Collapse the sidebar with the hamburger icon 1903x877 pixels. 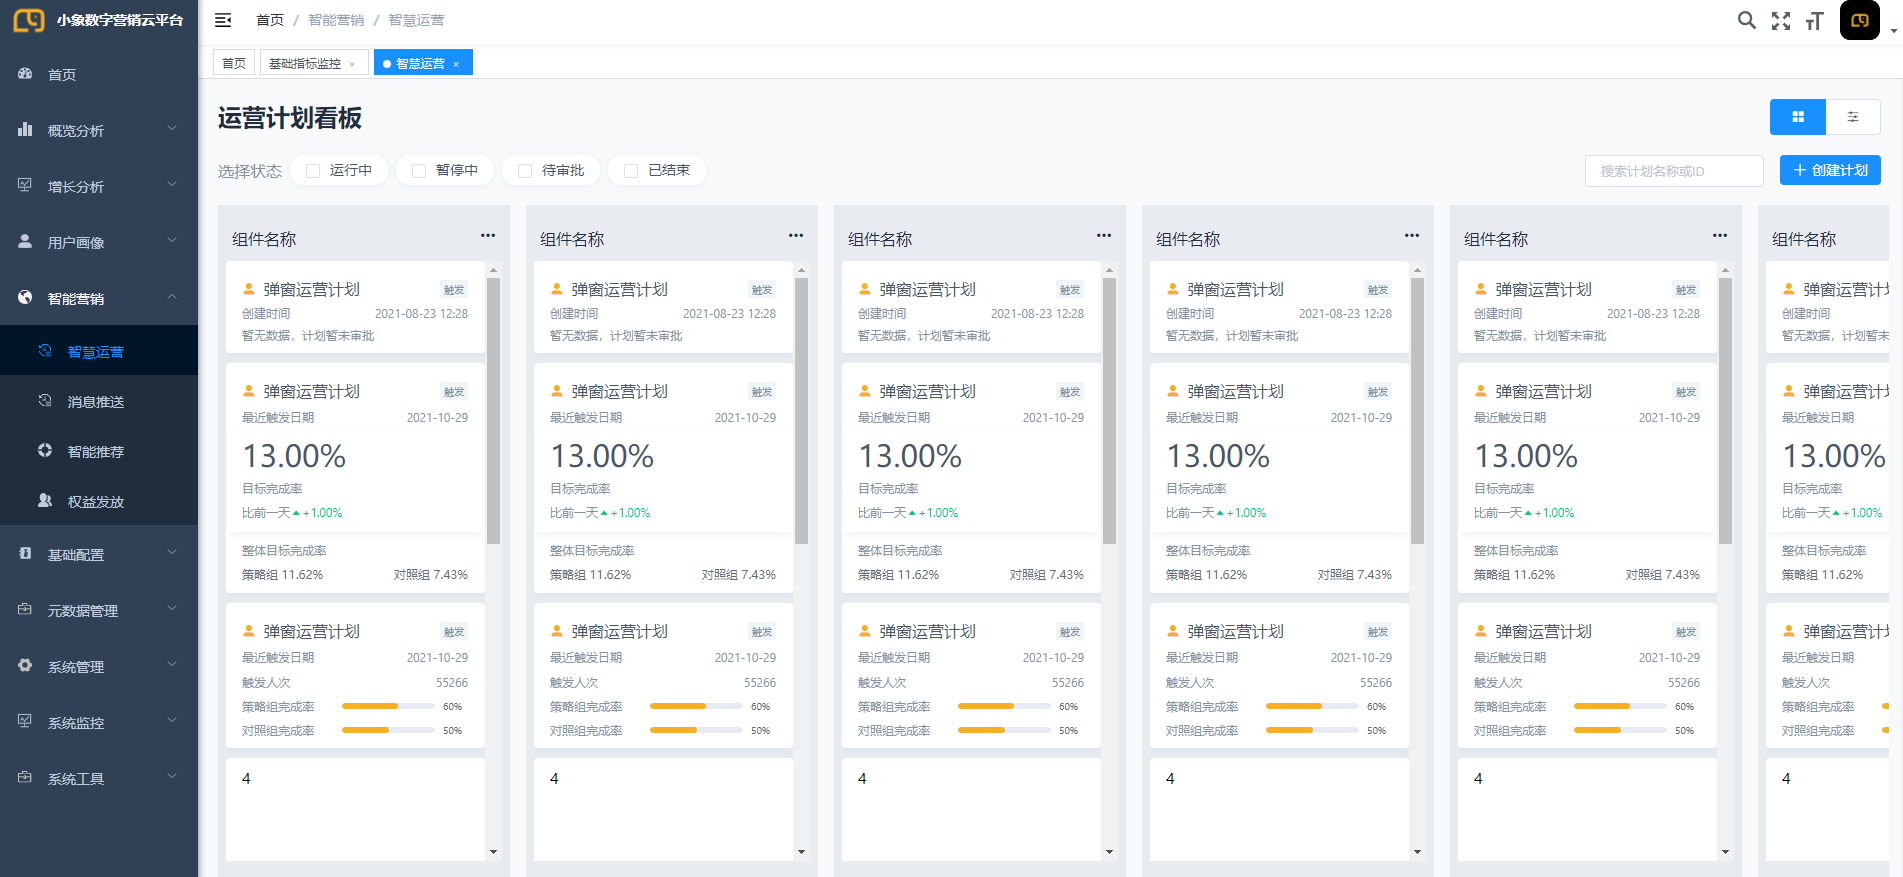[x=223, y=20]
